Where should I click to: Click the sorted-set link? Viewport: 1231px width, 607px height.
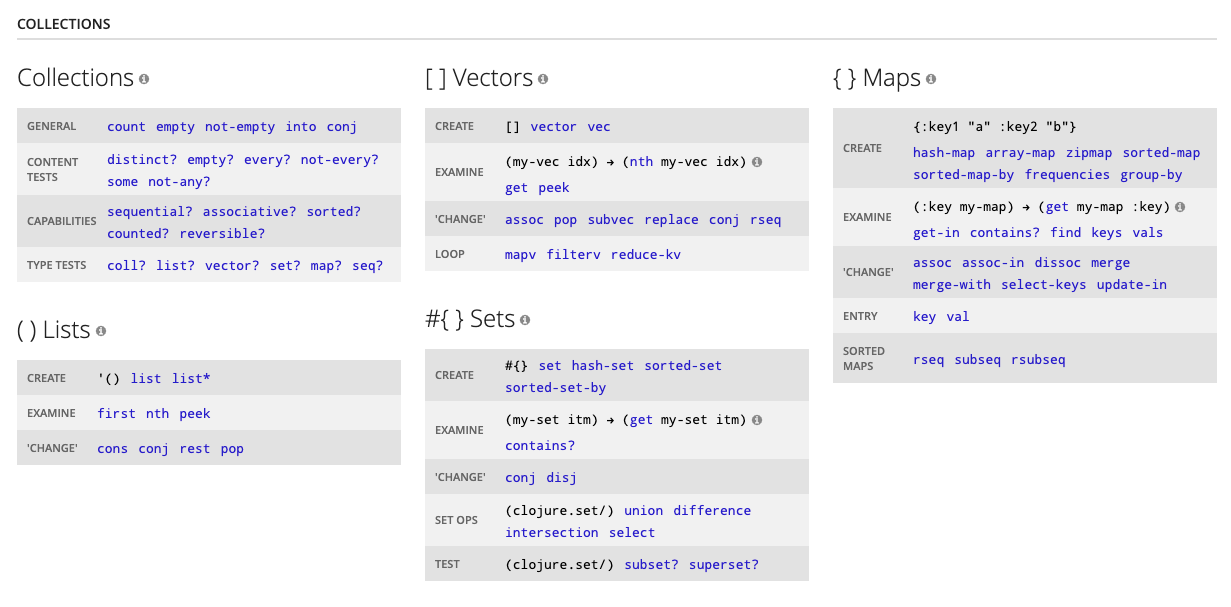(683, 366)
